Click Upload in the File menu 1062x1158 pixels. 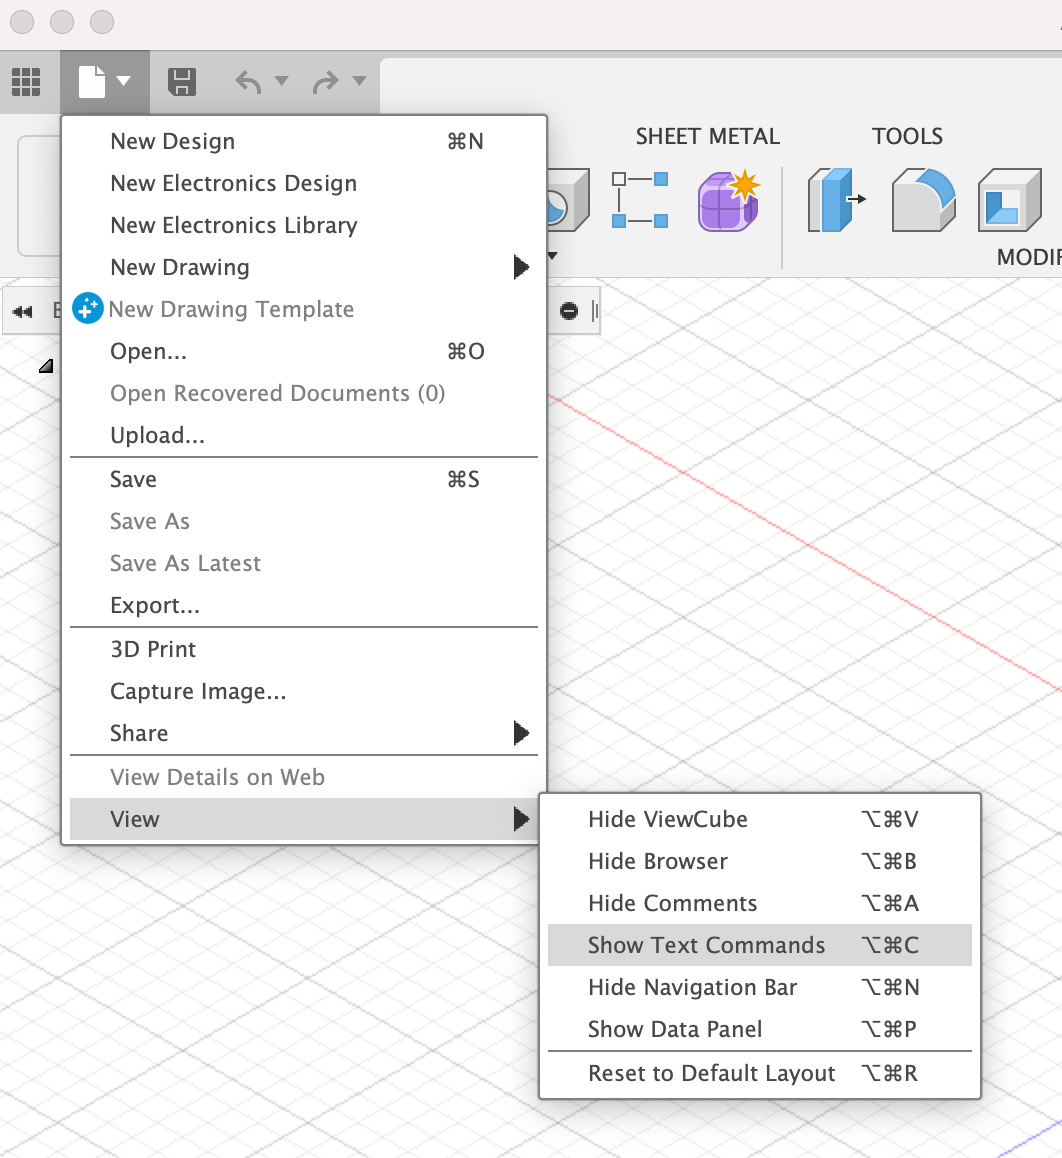click(x=158, y=435)
